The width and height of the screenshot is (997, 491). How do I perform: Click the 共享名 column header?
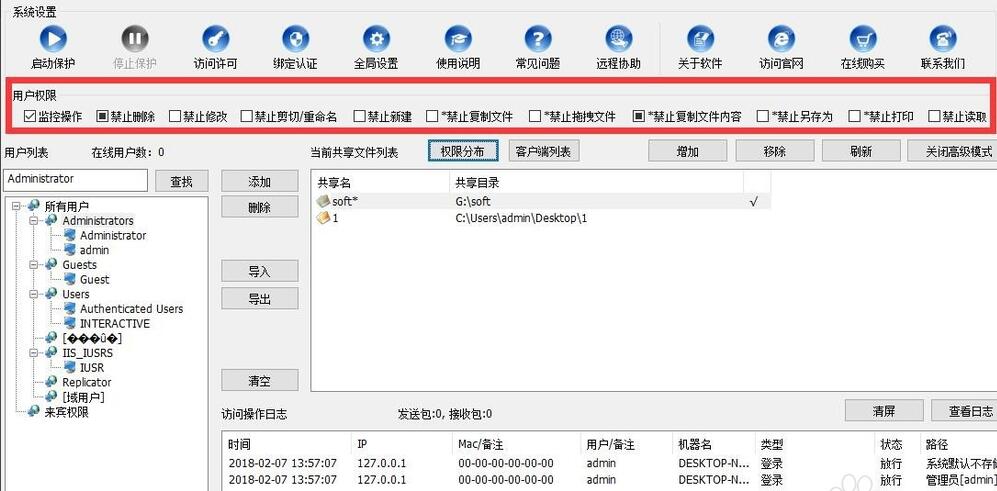click(x=382, y=183)
